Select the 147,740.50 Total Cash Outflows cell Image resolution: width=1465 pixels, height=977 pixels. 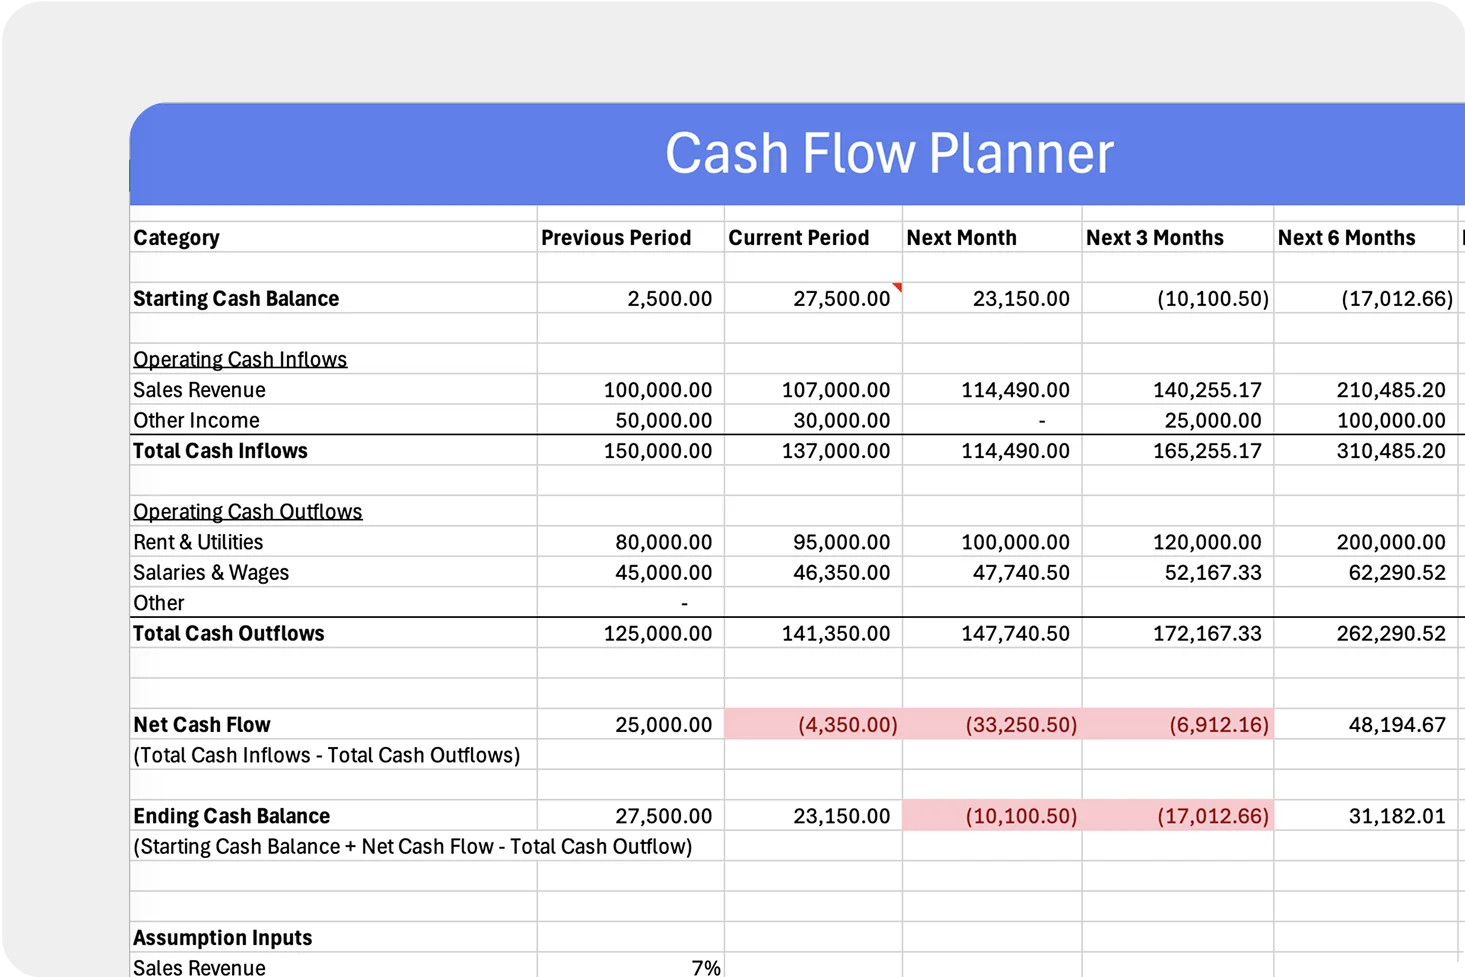click(992, 633)
